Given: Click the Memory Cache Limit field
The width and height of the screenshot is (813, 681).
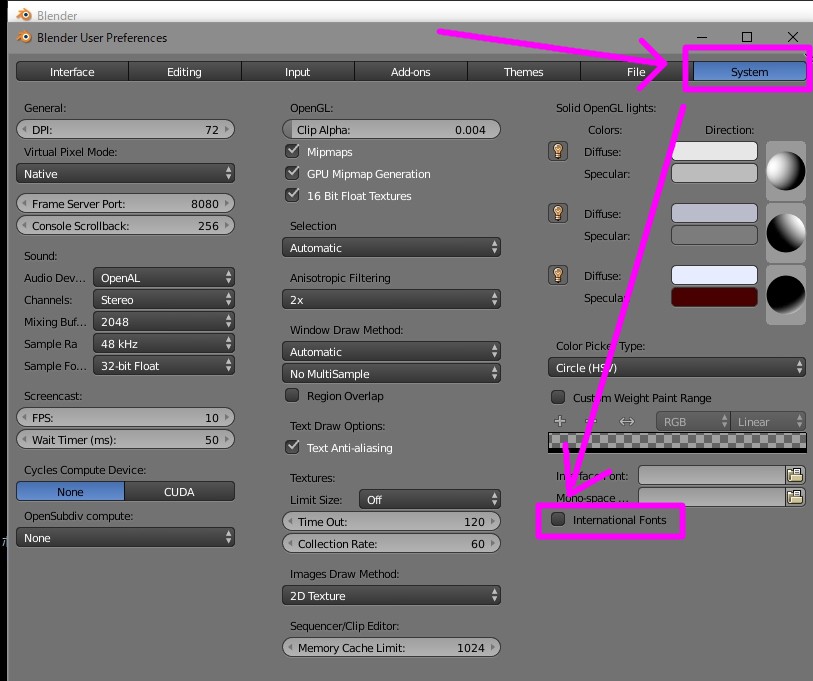Looking at the screenshot, I should (391, 647).
